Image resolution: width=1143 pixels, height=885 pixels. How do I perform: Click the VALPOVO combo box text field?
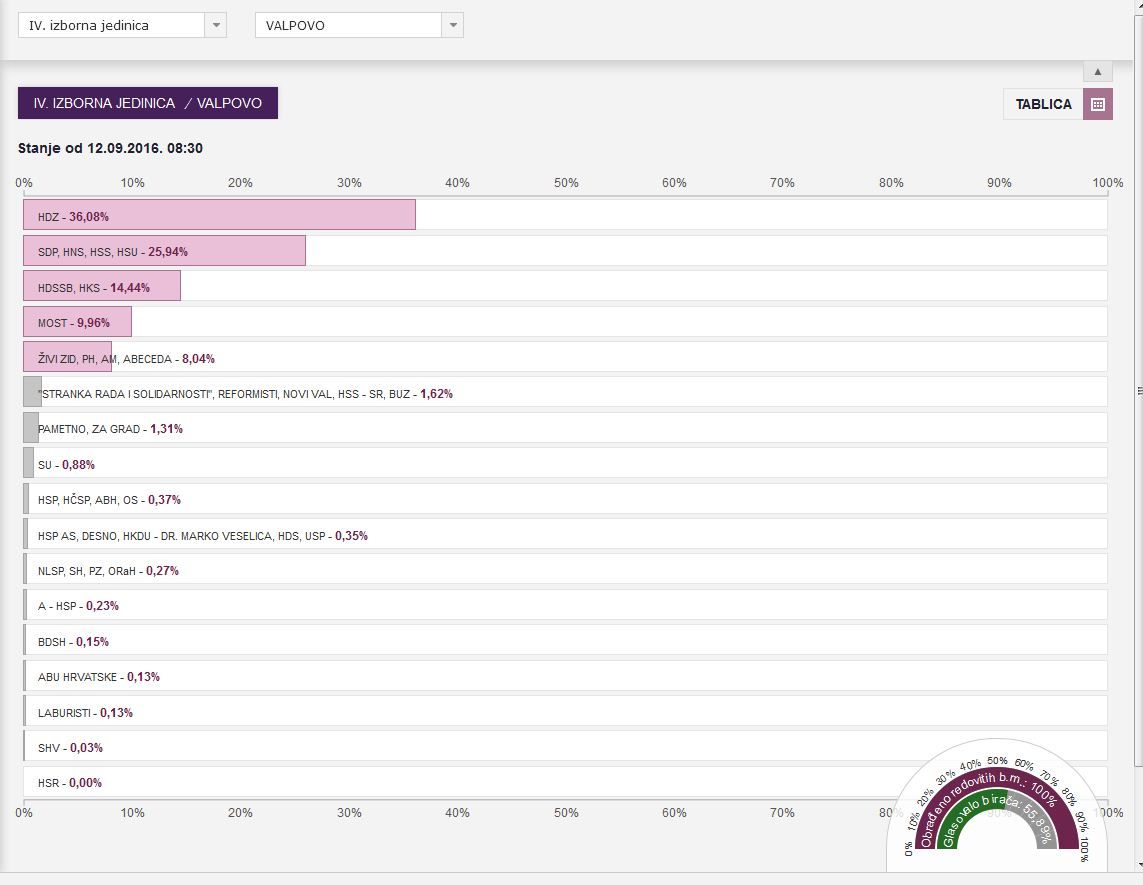tap(348, 26)
